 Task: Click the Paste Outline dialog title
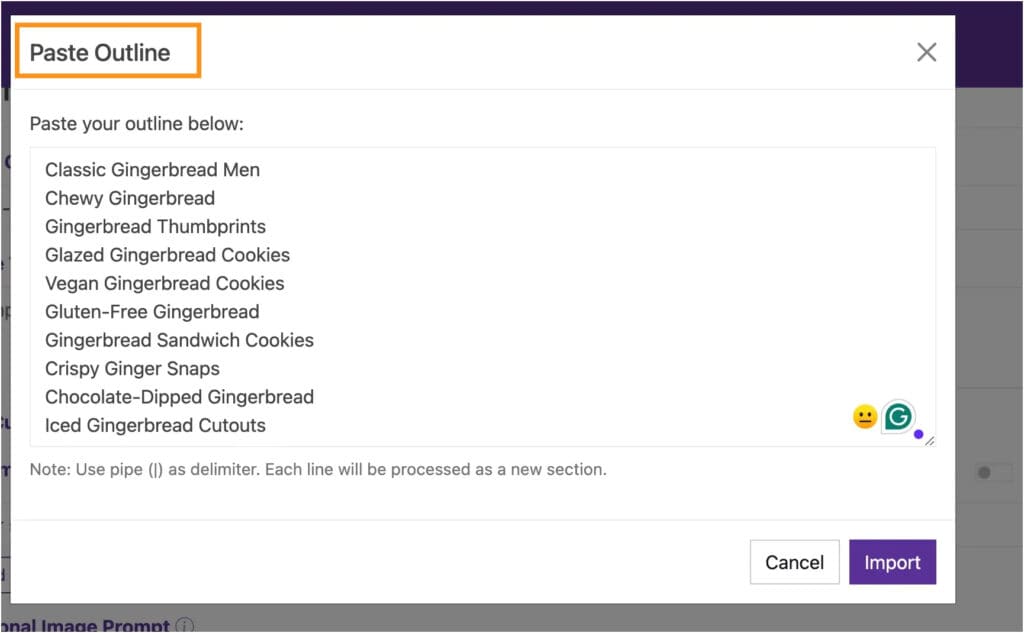coord(100,53)
